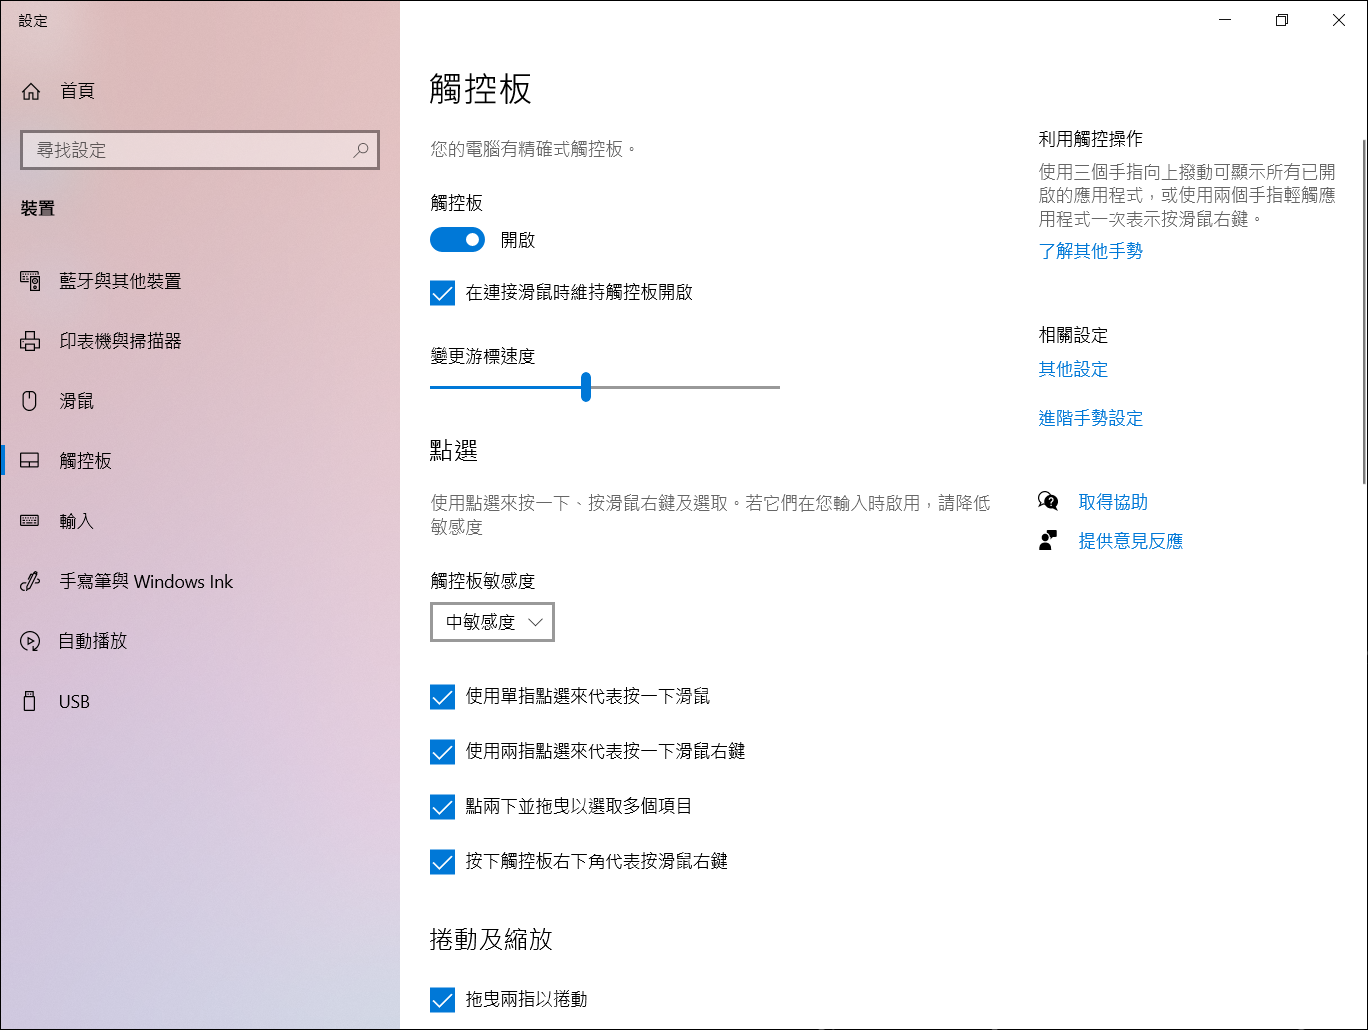1368x1030 pixels.
Task: Click inside the 尋找設定 search box
Action: [200, 150]
